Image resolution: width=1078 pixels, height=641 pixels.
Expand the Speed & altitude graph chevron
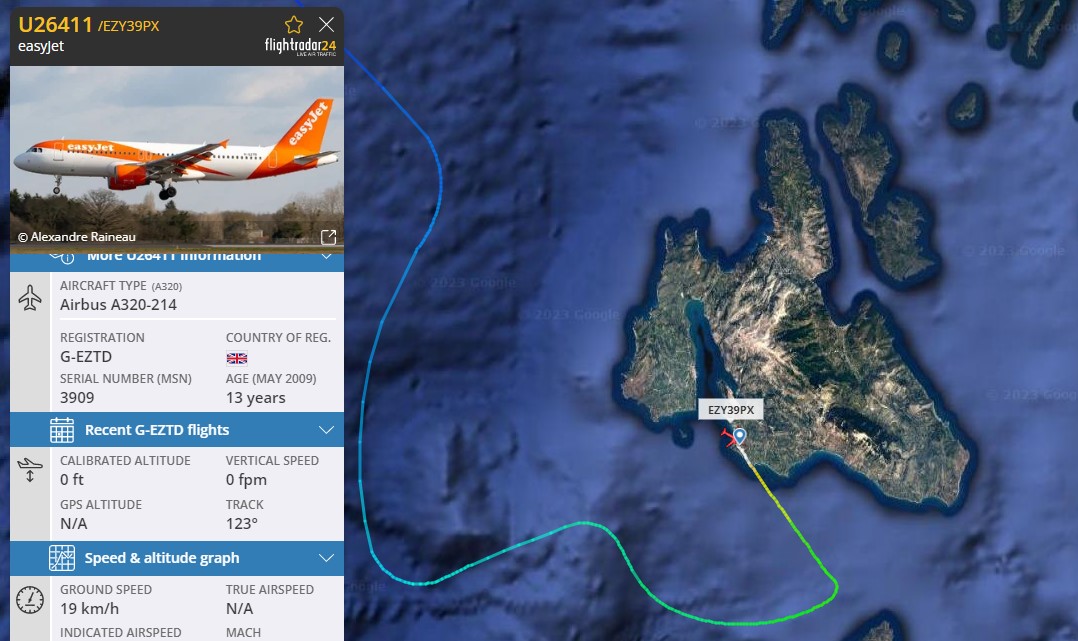[327, 558]
